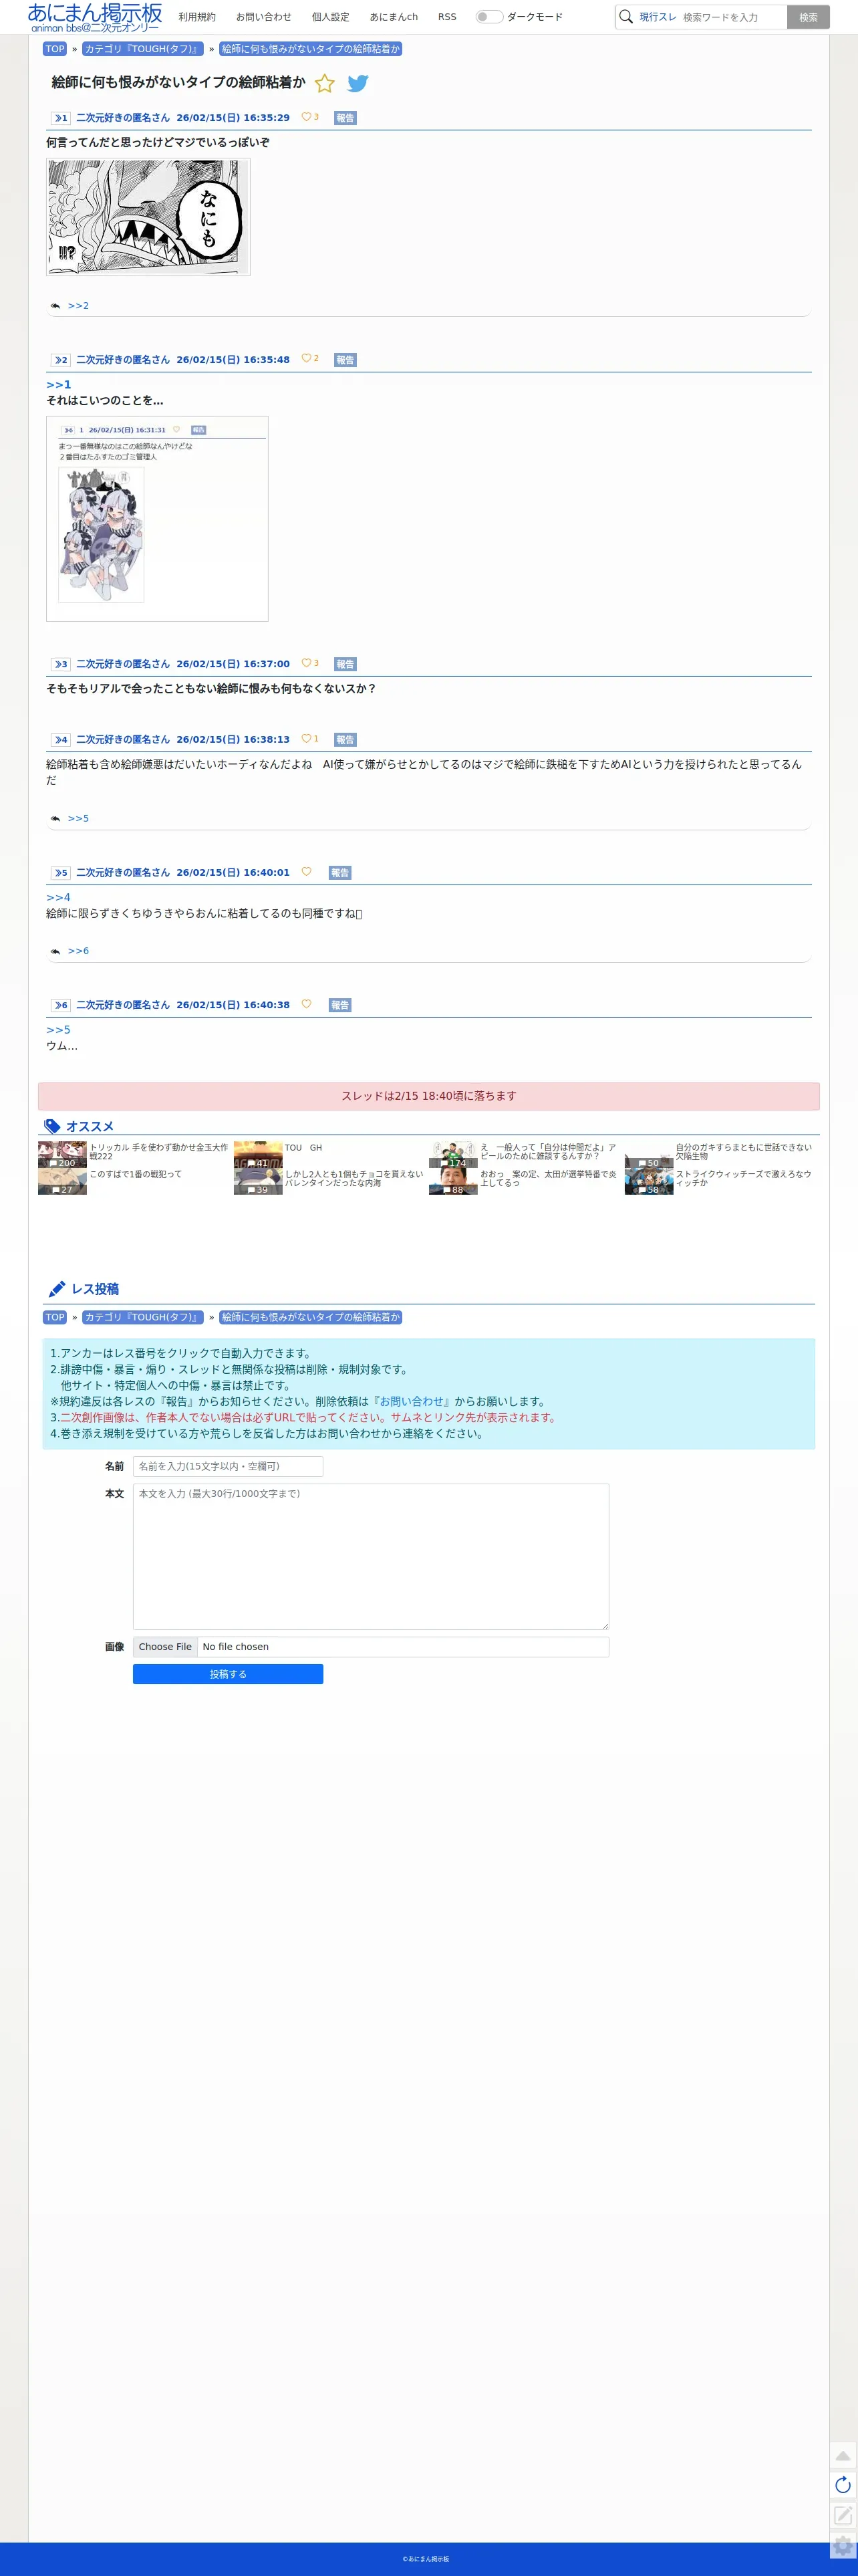Open recommended thread トリッカル 手を使わず動かせ金玉大作戦222
Viewport: 858px width, 2576px height.
pos(159,1152)
